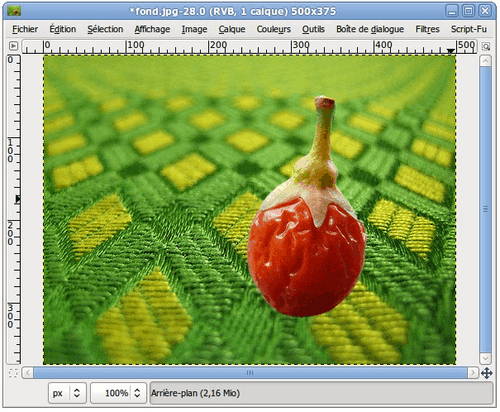Click the zoom-on-resize magnifier icon
This screenshot has width=500, height=412.
tap(486, 46)
